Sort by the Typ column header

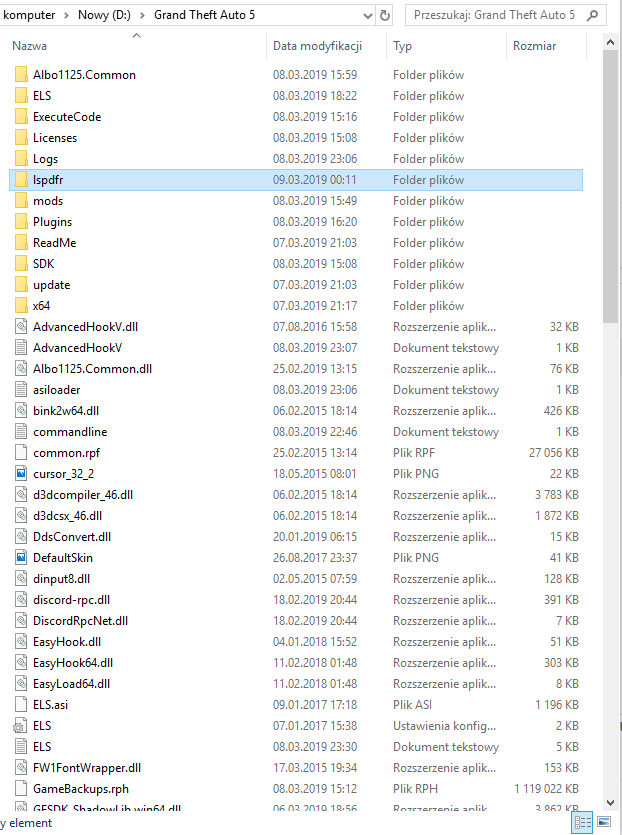pos(403,46)
